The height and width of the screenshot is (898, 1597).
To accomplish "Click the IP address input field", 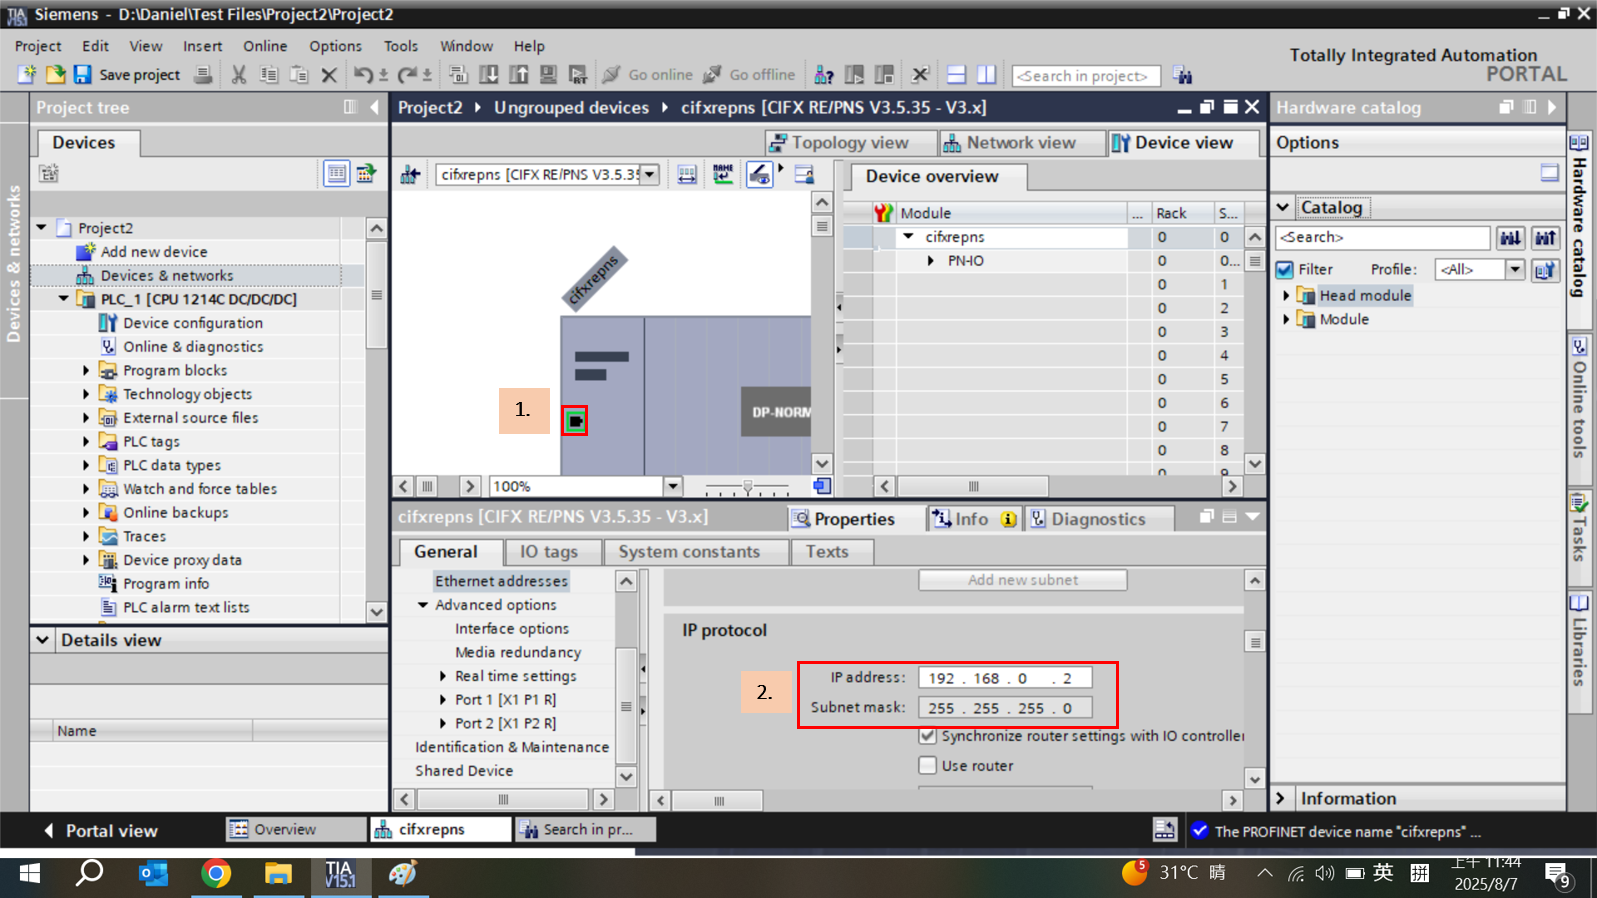I will click(x=1004, y=678).
